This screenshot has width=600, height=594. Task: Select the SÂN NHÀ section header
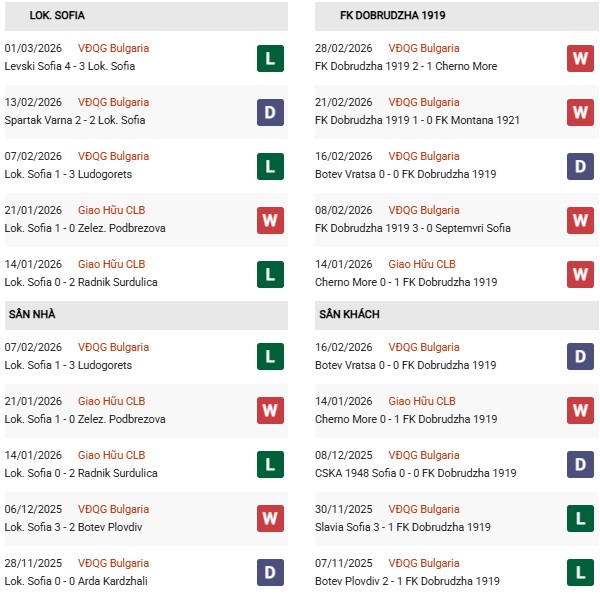[x=30, y=314]
